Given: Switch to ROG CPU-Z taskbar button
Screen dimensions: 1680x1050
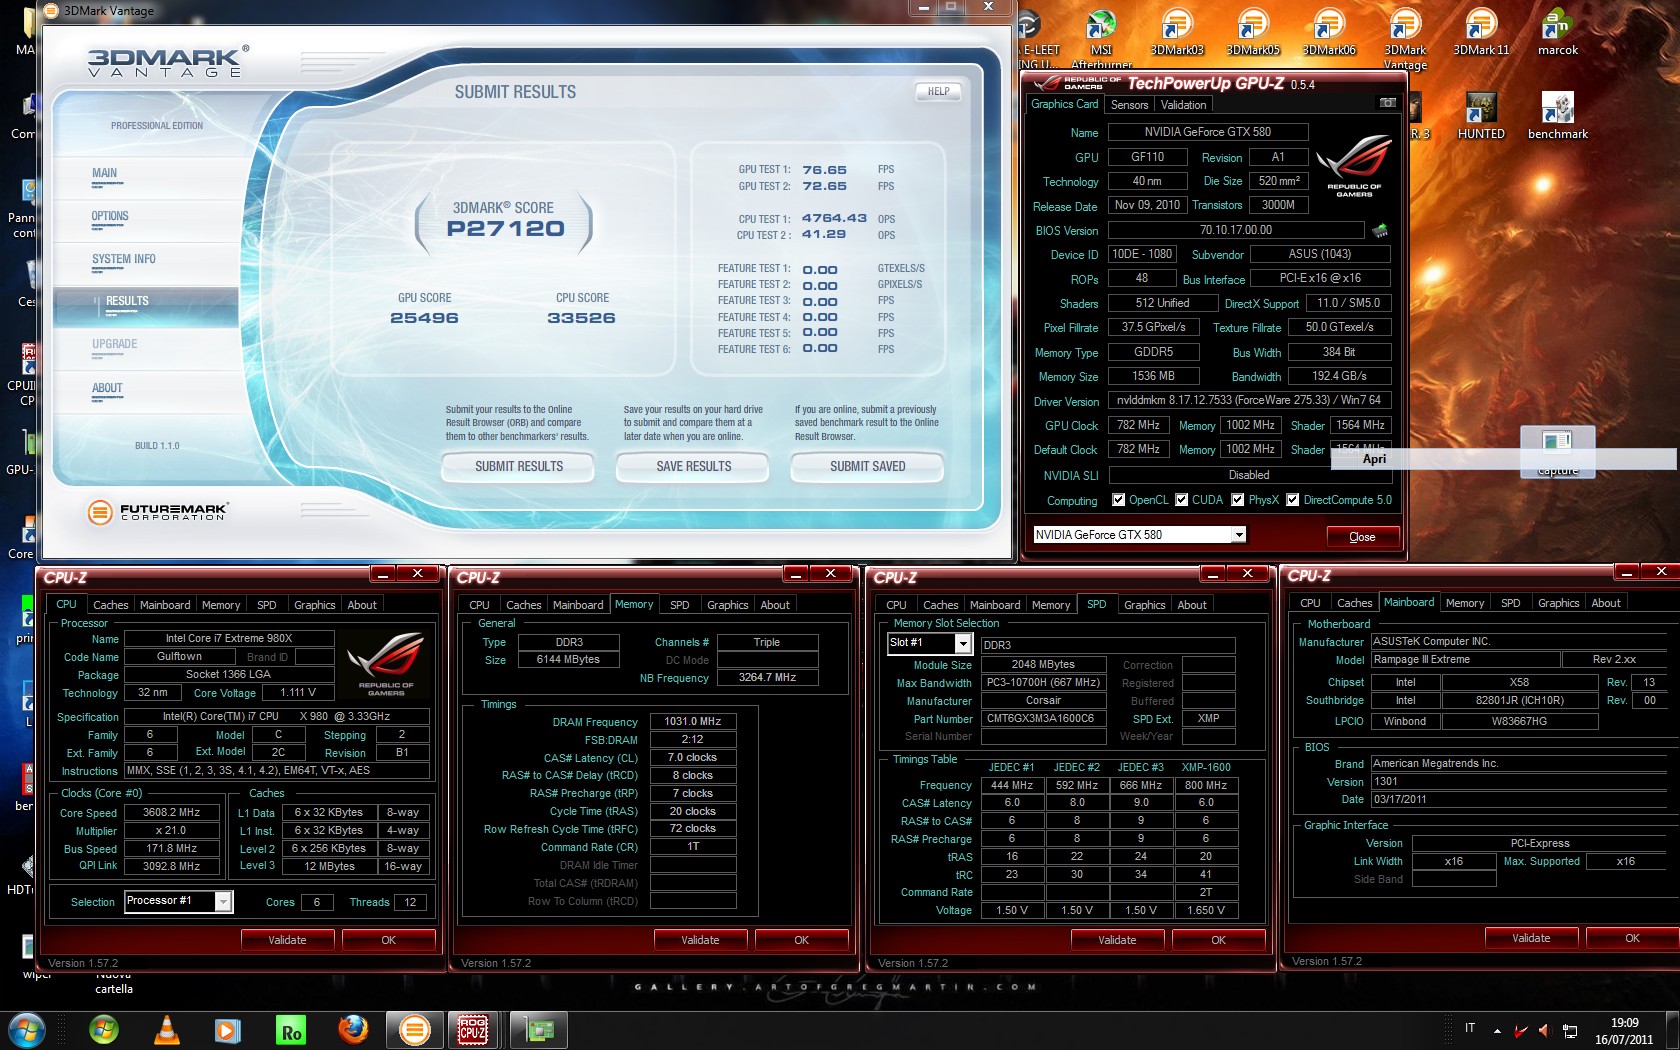Looking at the screenshot, I should [473, 1029].
